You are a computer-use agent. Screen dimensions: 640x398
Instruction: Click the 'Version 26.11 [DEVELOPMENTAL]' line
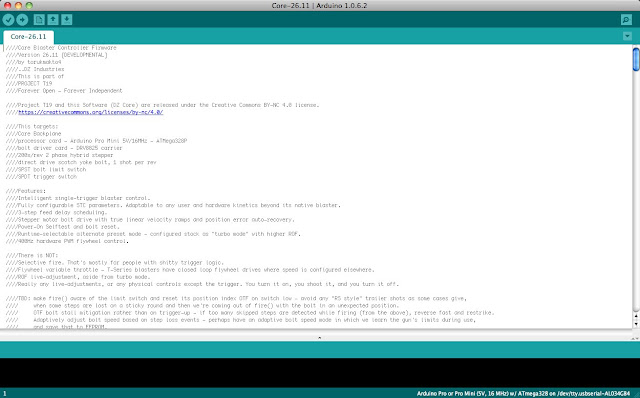pyautogui.click(x=57, y=55)
